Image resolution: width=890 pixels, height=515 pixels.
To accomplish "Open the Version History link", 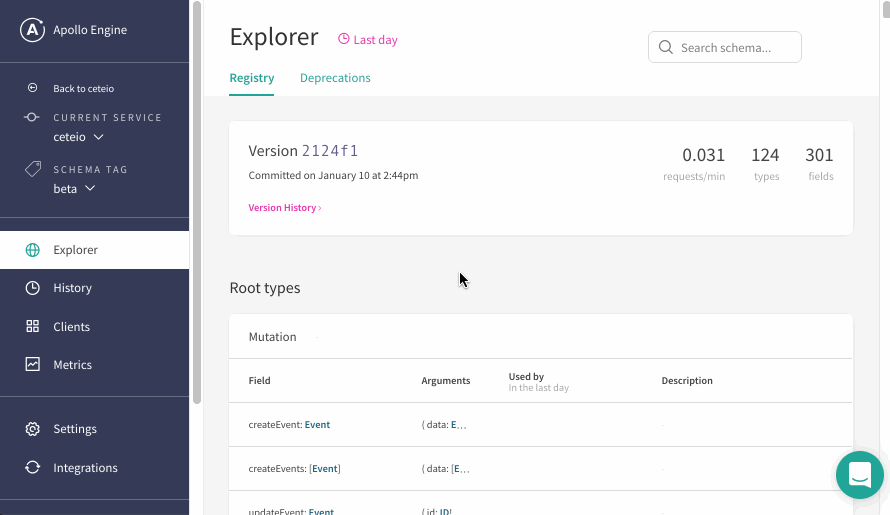I will pos(285,208).
